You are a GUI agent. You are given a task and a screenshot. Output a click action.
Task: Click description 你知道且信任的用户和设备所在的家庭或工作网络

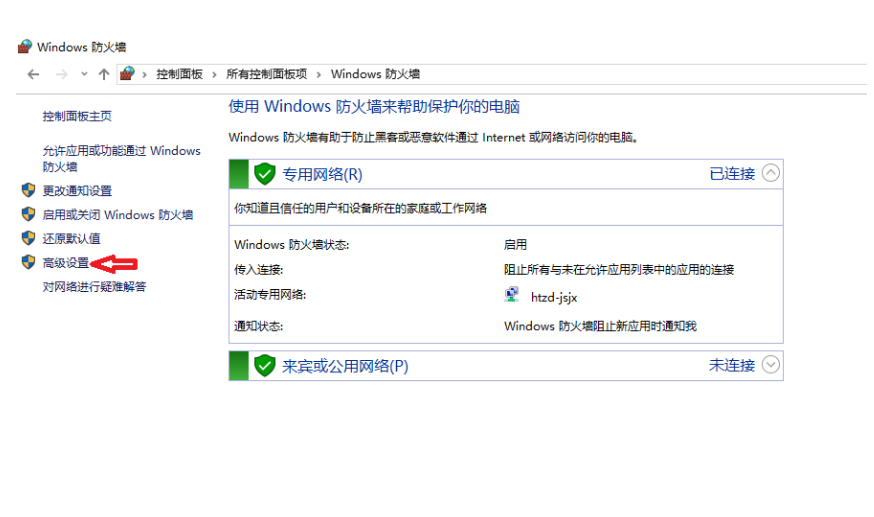click(x=361, y=208)
